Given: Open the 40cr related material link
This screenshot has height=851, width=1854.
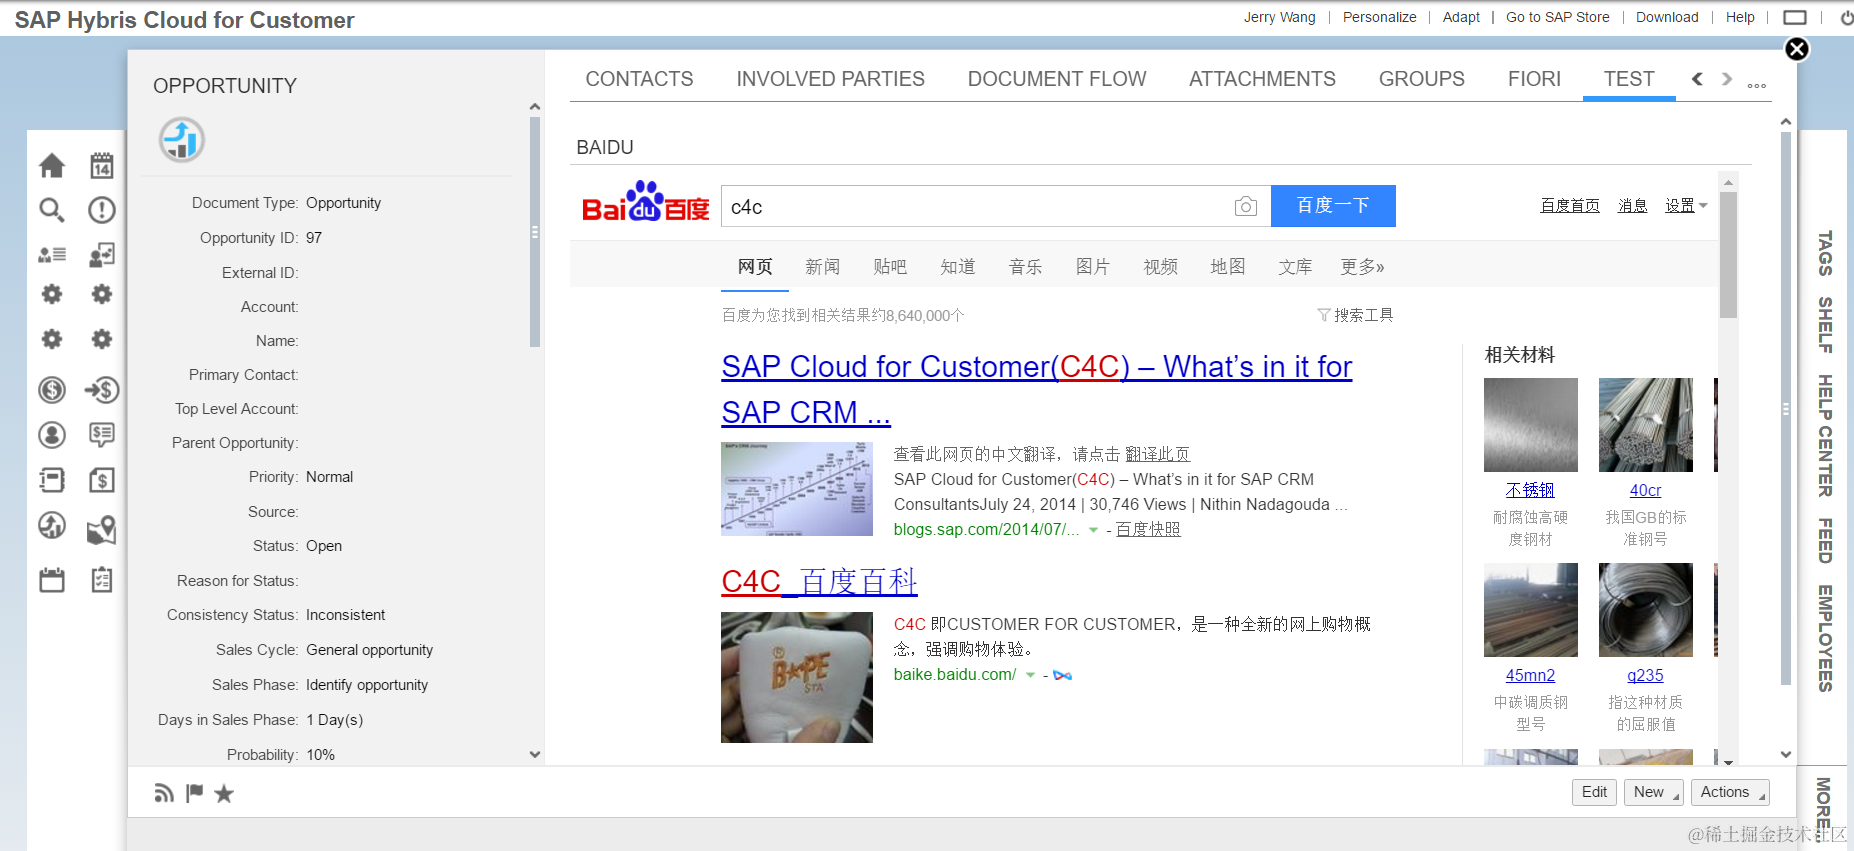Looking at the screenshot, I should pyautogui.click(x=1645, y=490).
